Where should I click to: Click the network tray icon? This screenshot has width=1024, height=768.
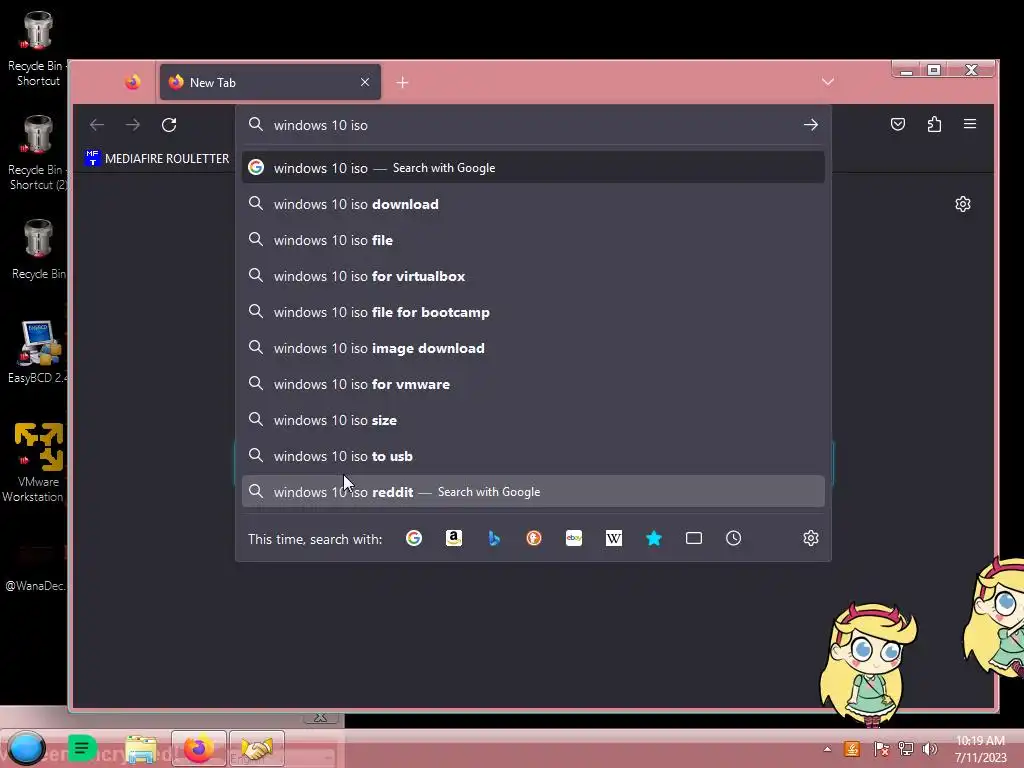906,749
